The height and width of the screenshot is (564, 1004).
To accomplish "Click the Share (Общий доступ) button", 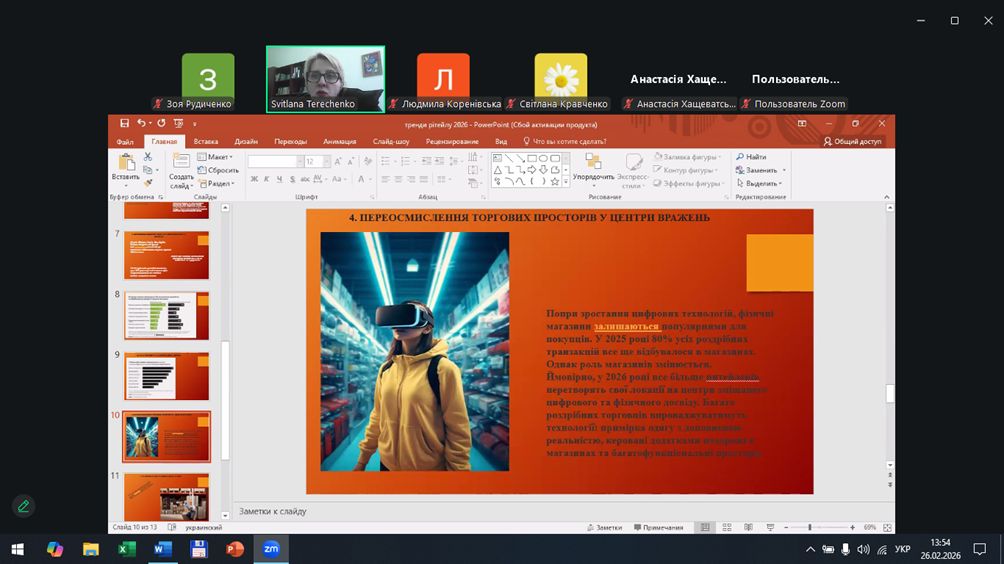I will pyautogui.click(x=853, y=141).
